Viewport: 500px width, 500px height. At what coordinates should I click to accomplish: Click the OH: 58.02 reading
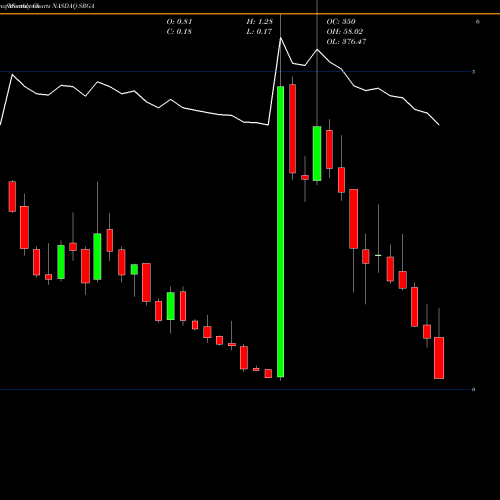pyautogui.click(x=345, y=32)
